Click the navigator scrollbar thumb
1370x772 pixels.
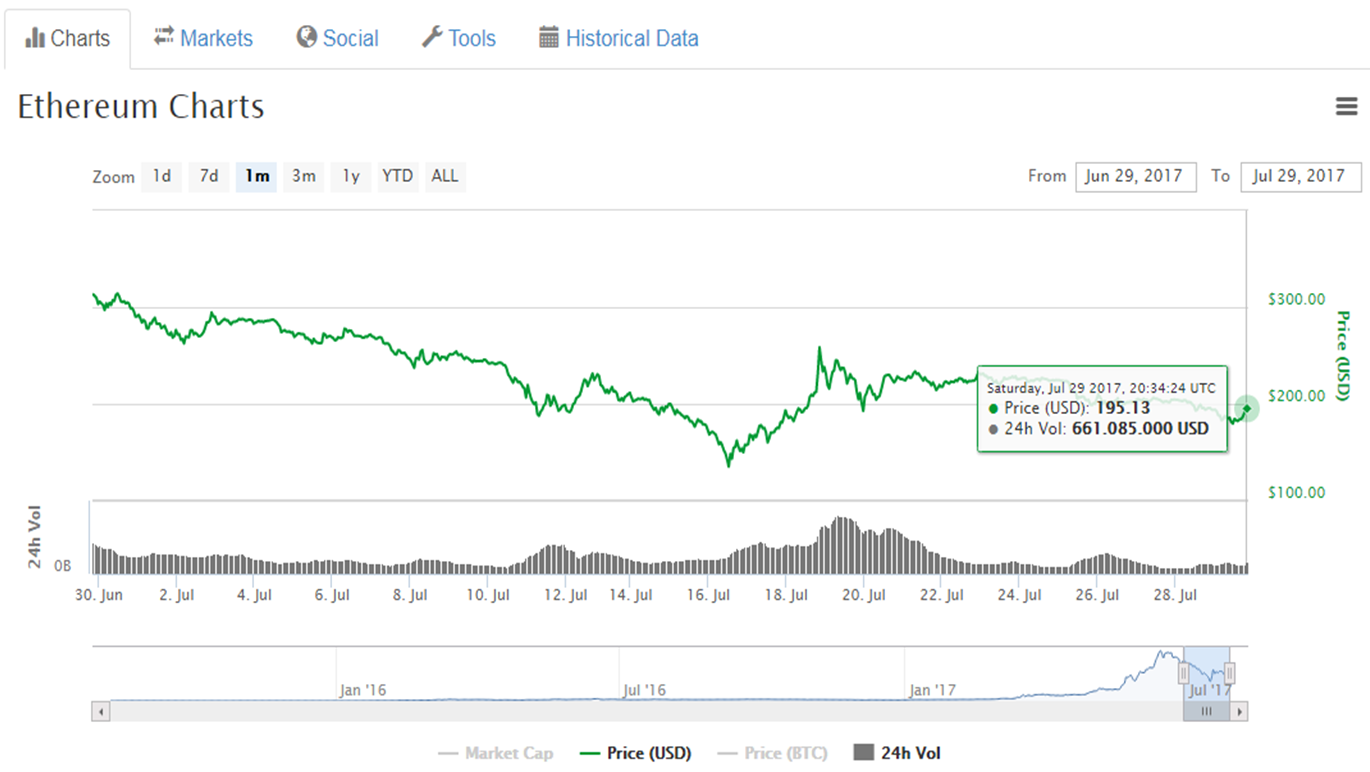[x=1207, y=712]
